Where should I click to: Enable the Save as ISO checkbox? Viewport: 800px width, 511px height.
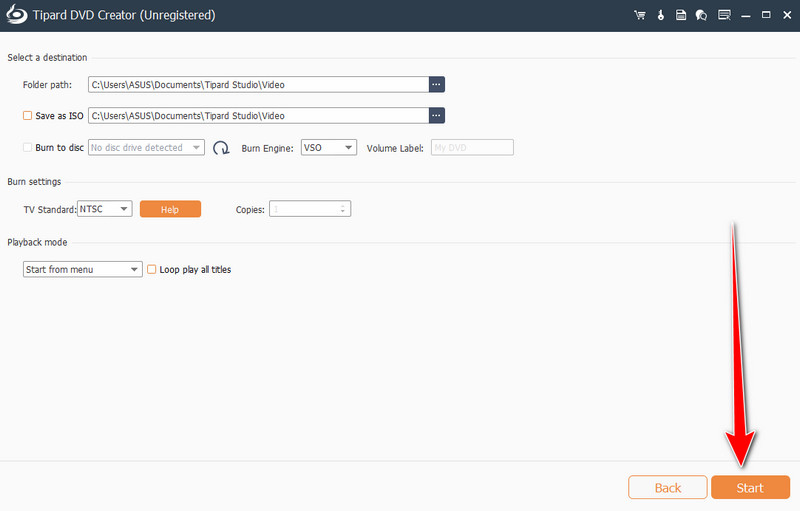pos(28,116)
